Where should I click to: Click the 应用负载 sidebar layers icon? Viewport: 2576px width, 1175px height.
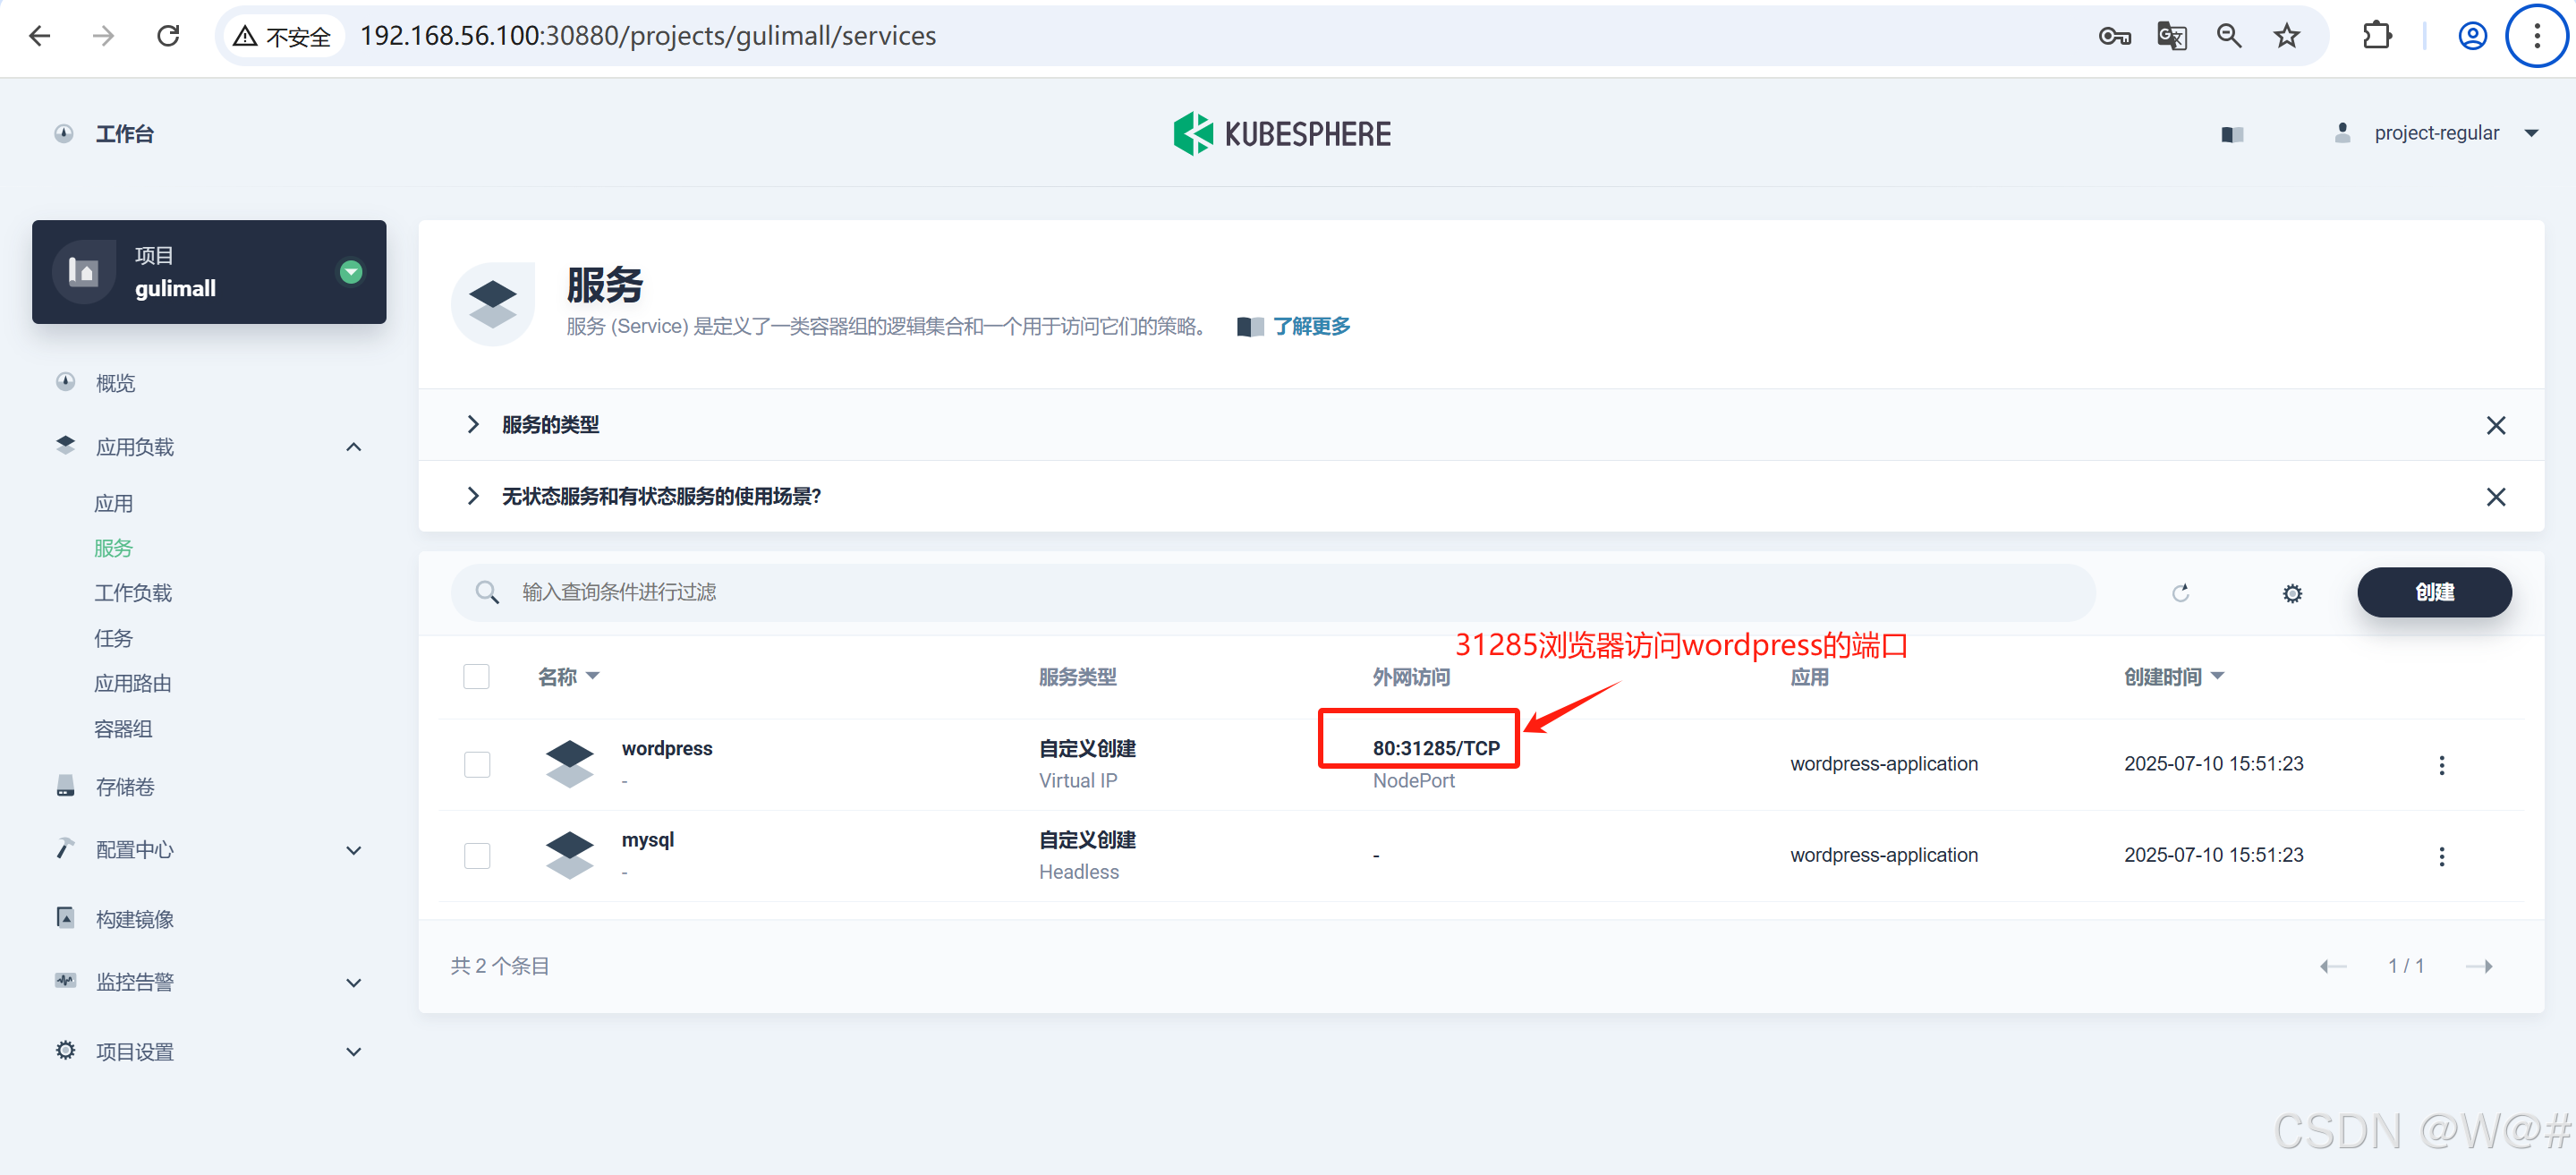pos(66,445)
